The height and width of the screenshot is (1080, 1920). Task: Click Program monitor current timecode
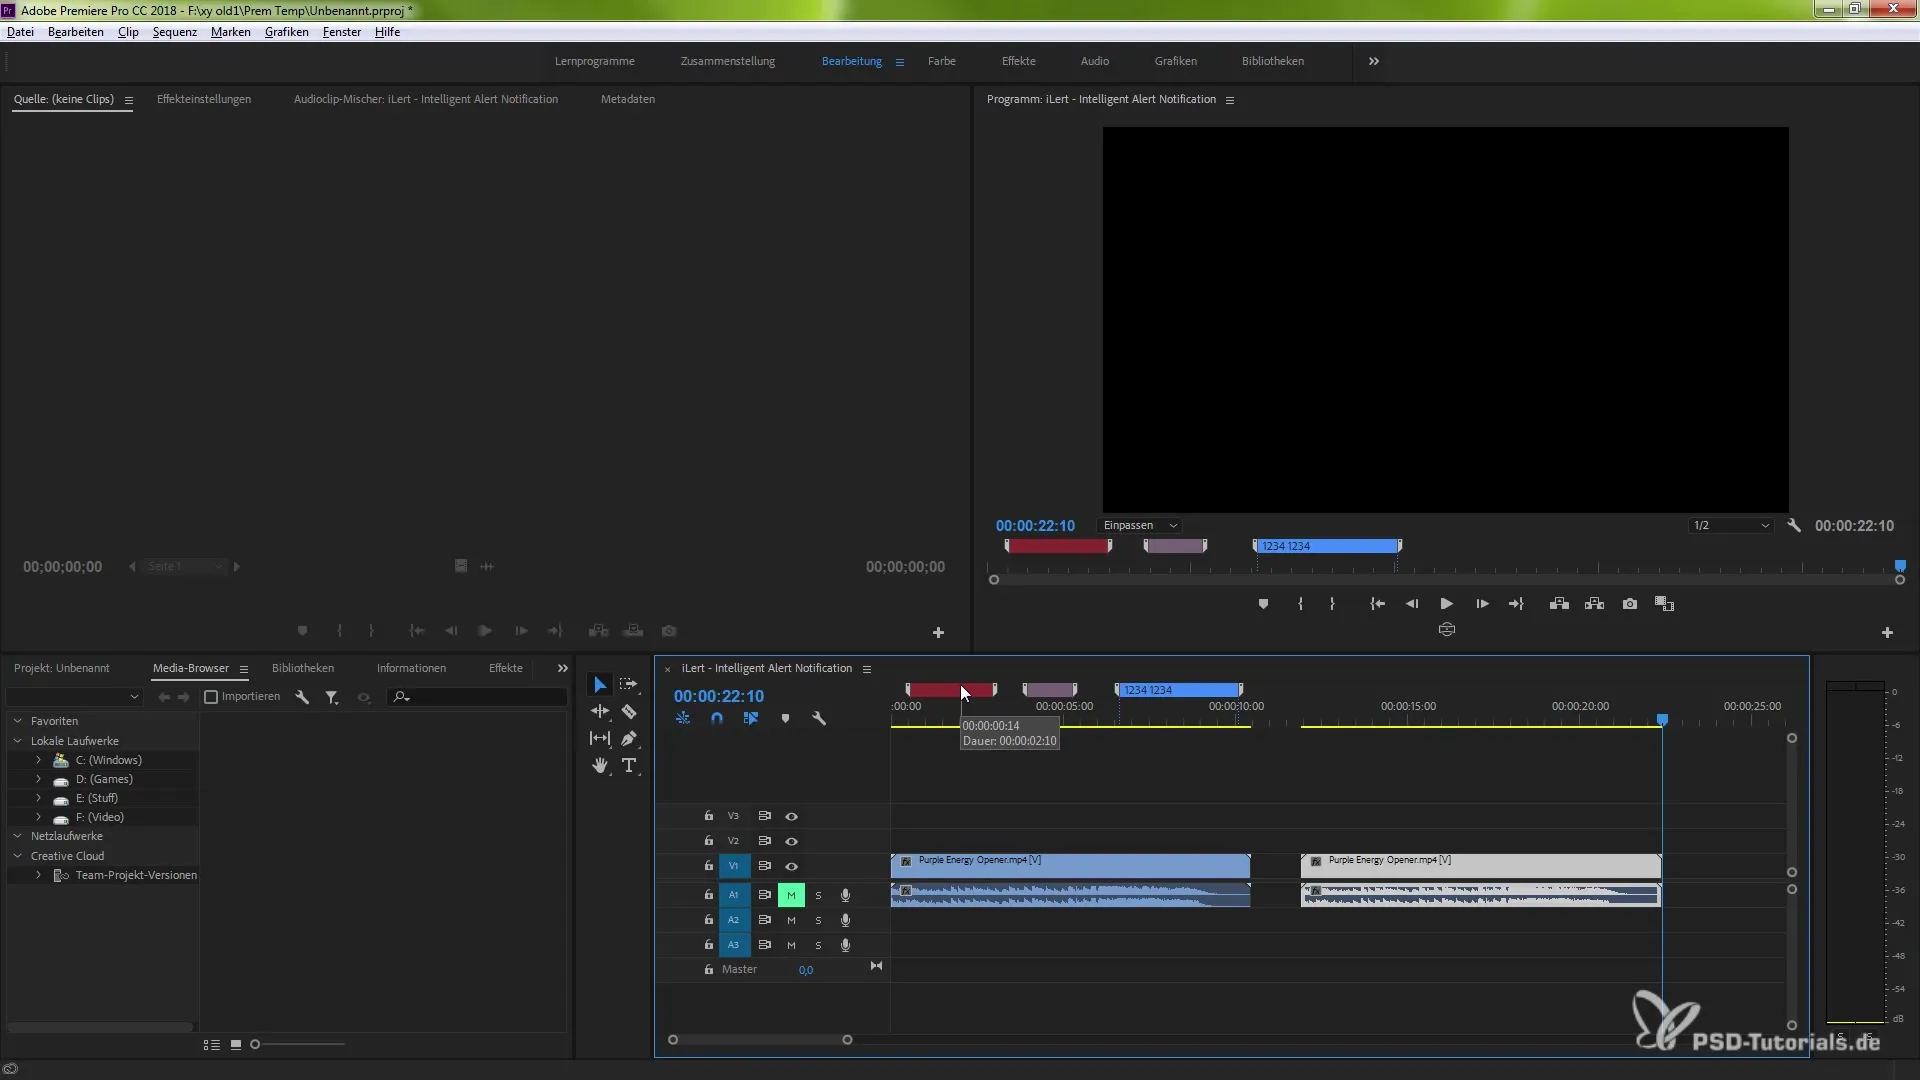tap(1035, 526)
